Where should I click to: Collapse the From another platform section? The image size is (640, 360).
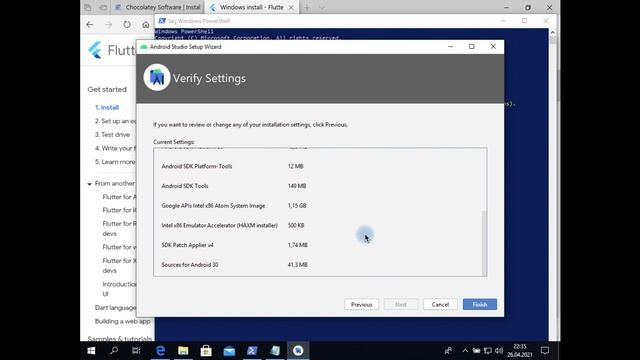coord(89,184)
